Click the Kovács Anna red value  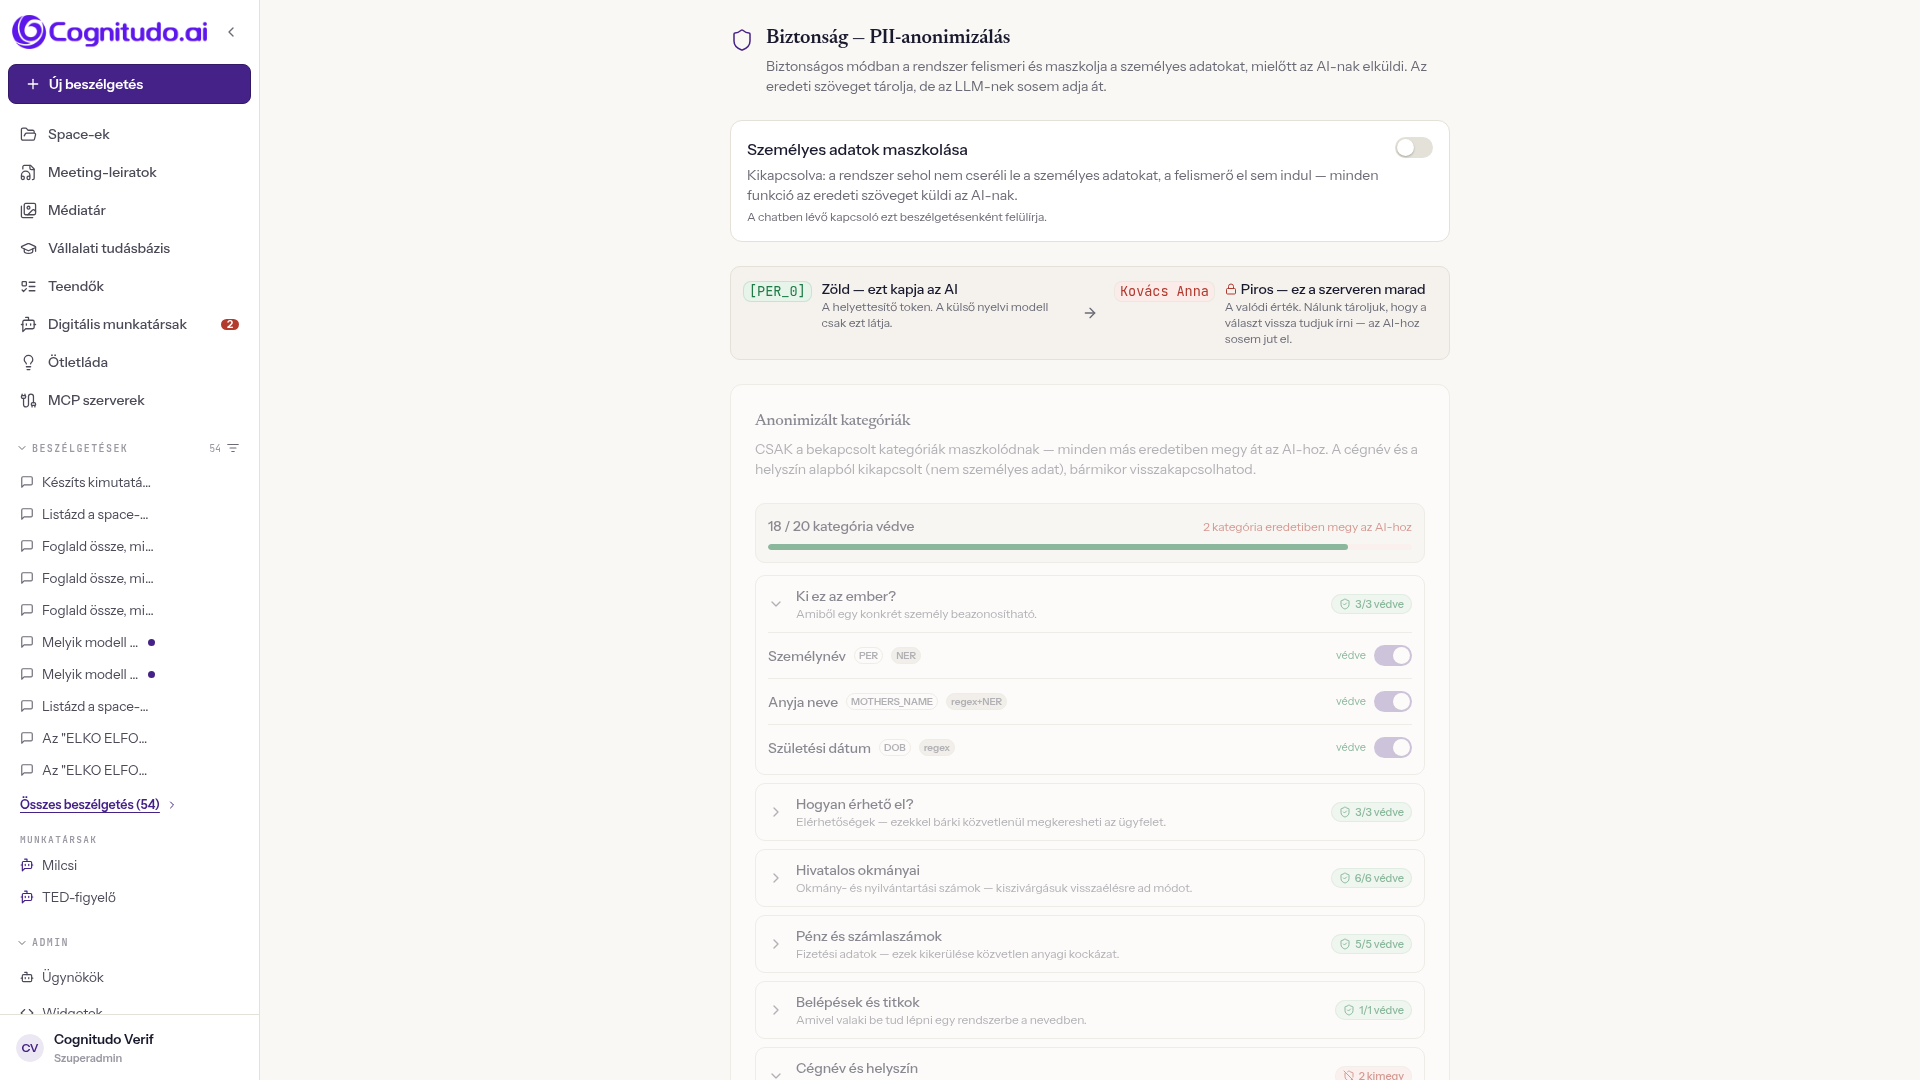click(x=1164, y=291)
